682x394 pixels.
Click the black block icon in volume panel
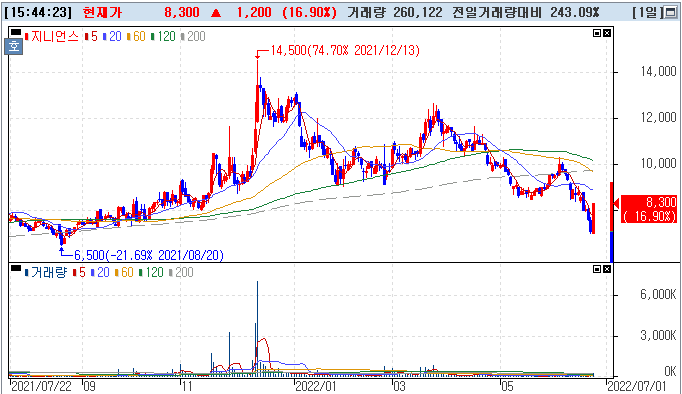coord(16,268)
